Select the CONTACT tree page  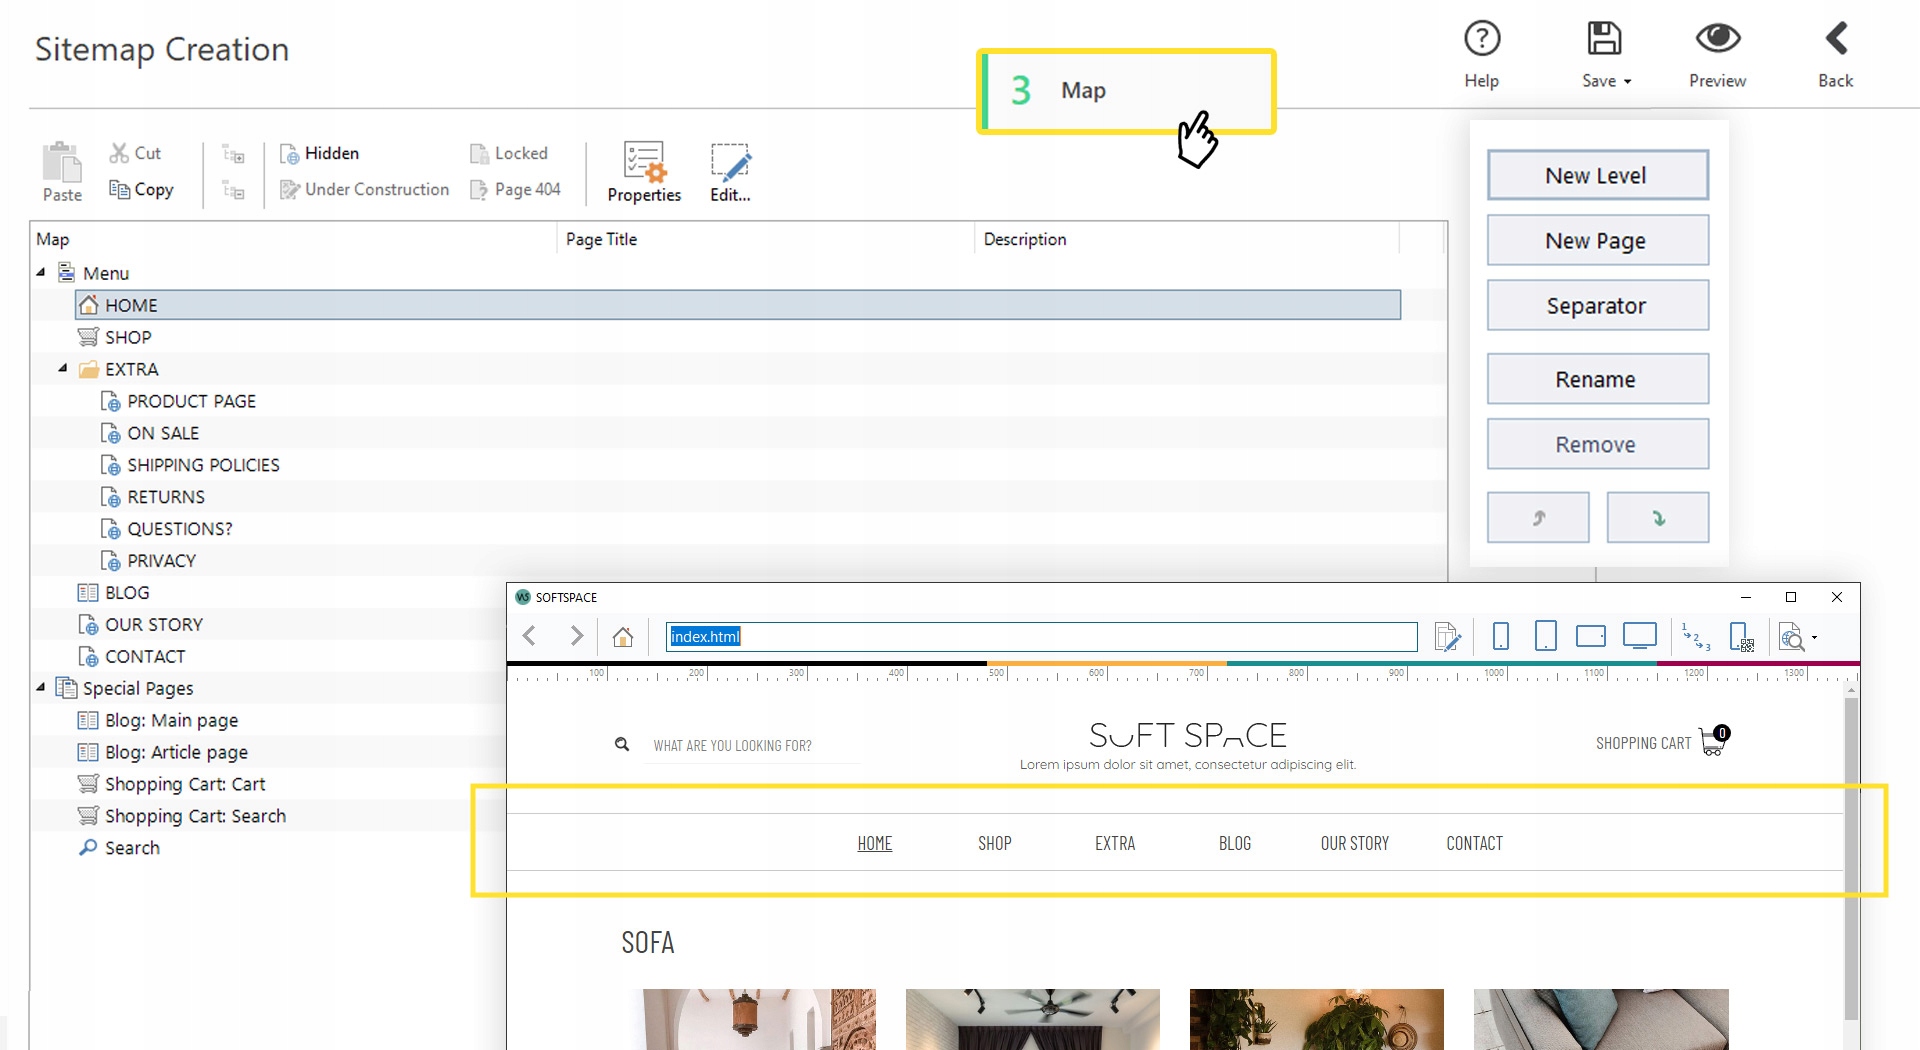click(132, 657)
